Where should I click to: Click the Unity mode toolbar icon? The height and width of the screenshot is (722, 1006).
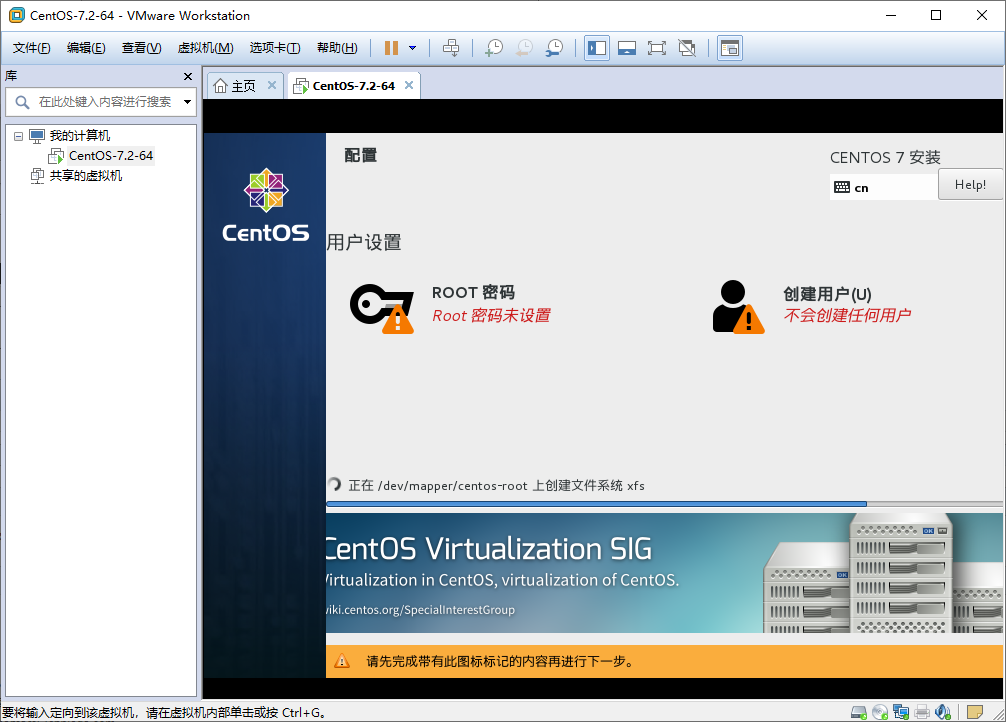pos(687,48)
